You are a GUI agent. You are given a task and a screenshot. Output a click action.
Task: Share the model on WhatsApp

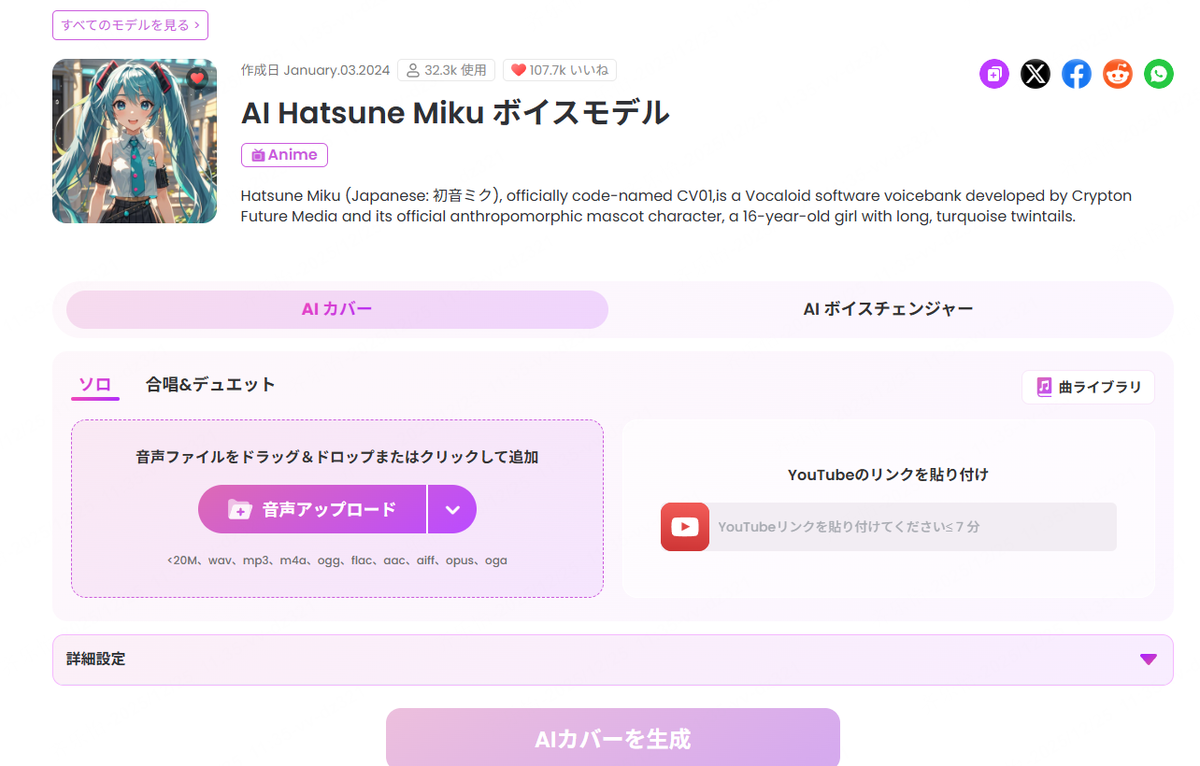pos(1158,74)
